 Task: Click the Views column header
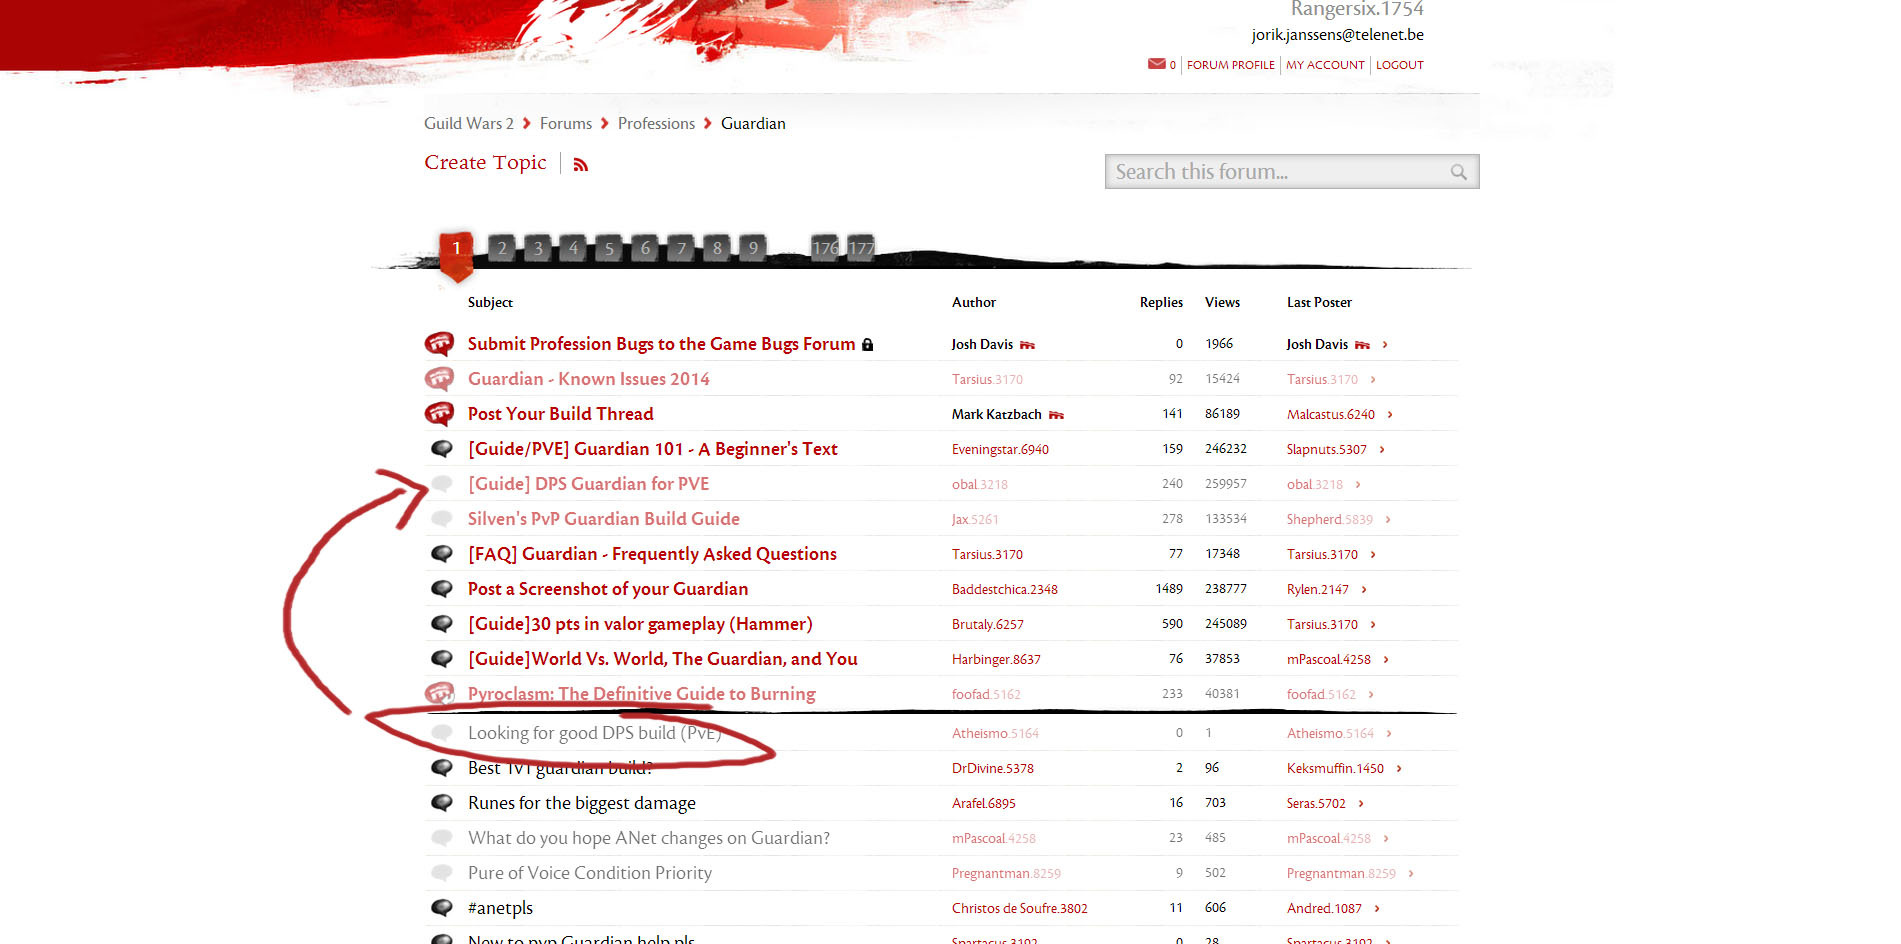coord(1222,302)
